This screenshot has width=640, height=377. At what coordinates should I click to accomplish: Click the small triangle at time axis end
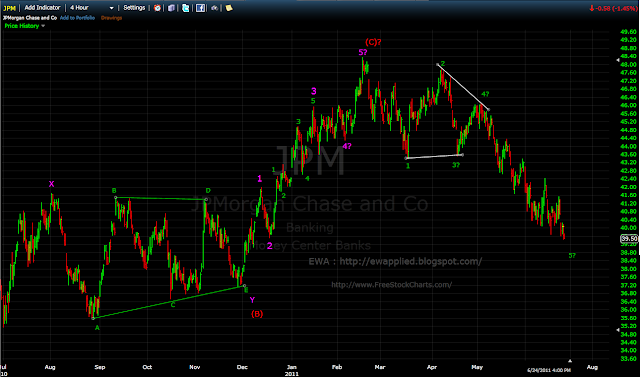pos(570,361)
